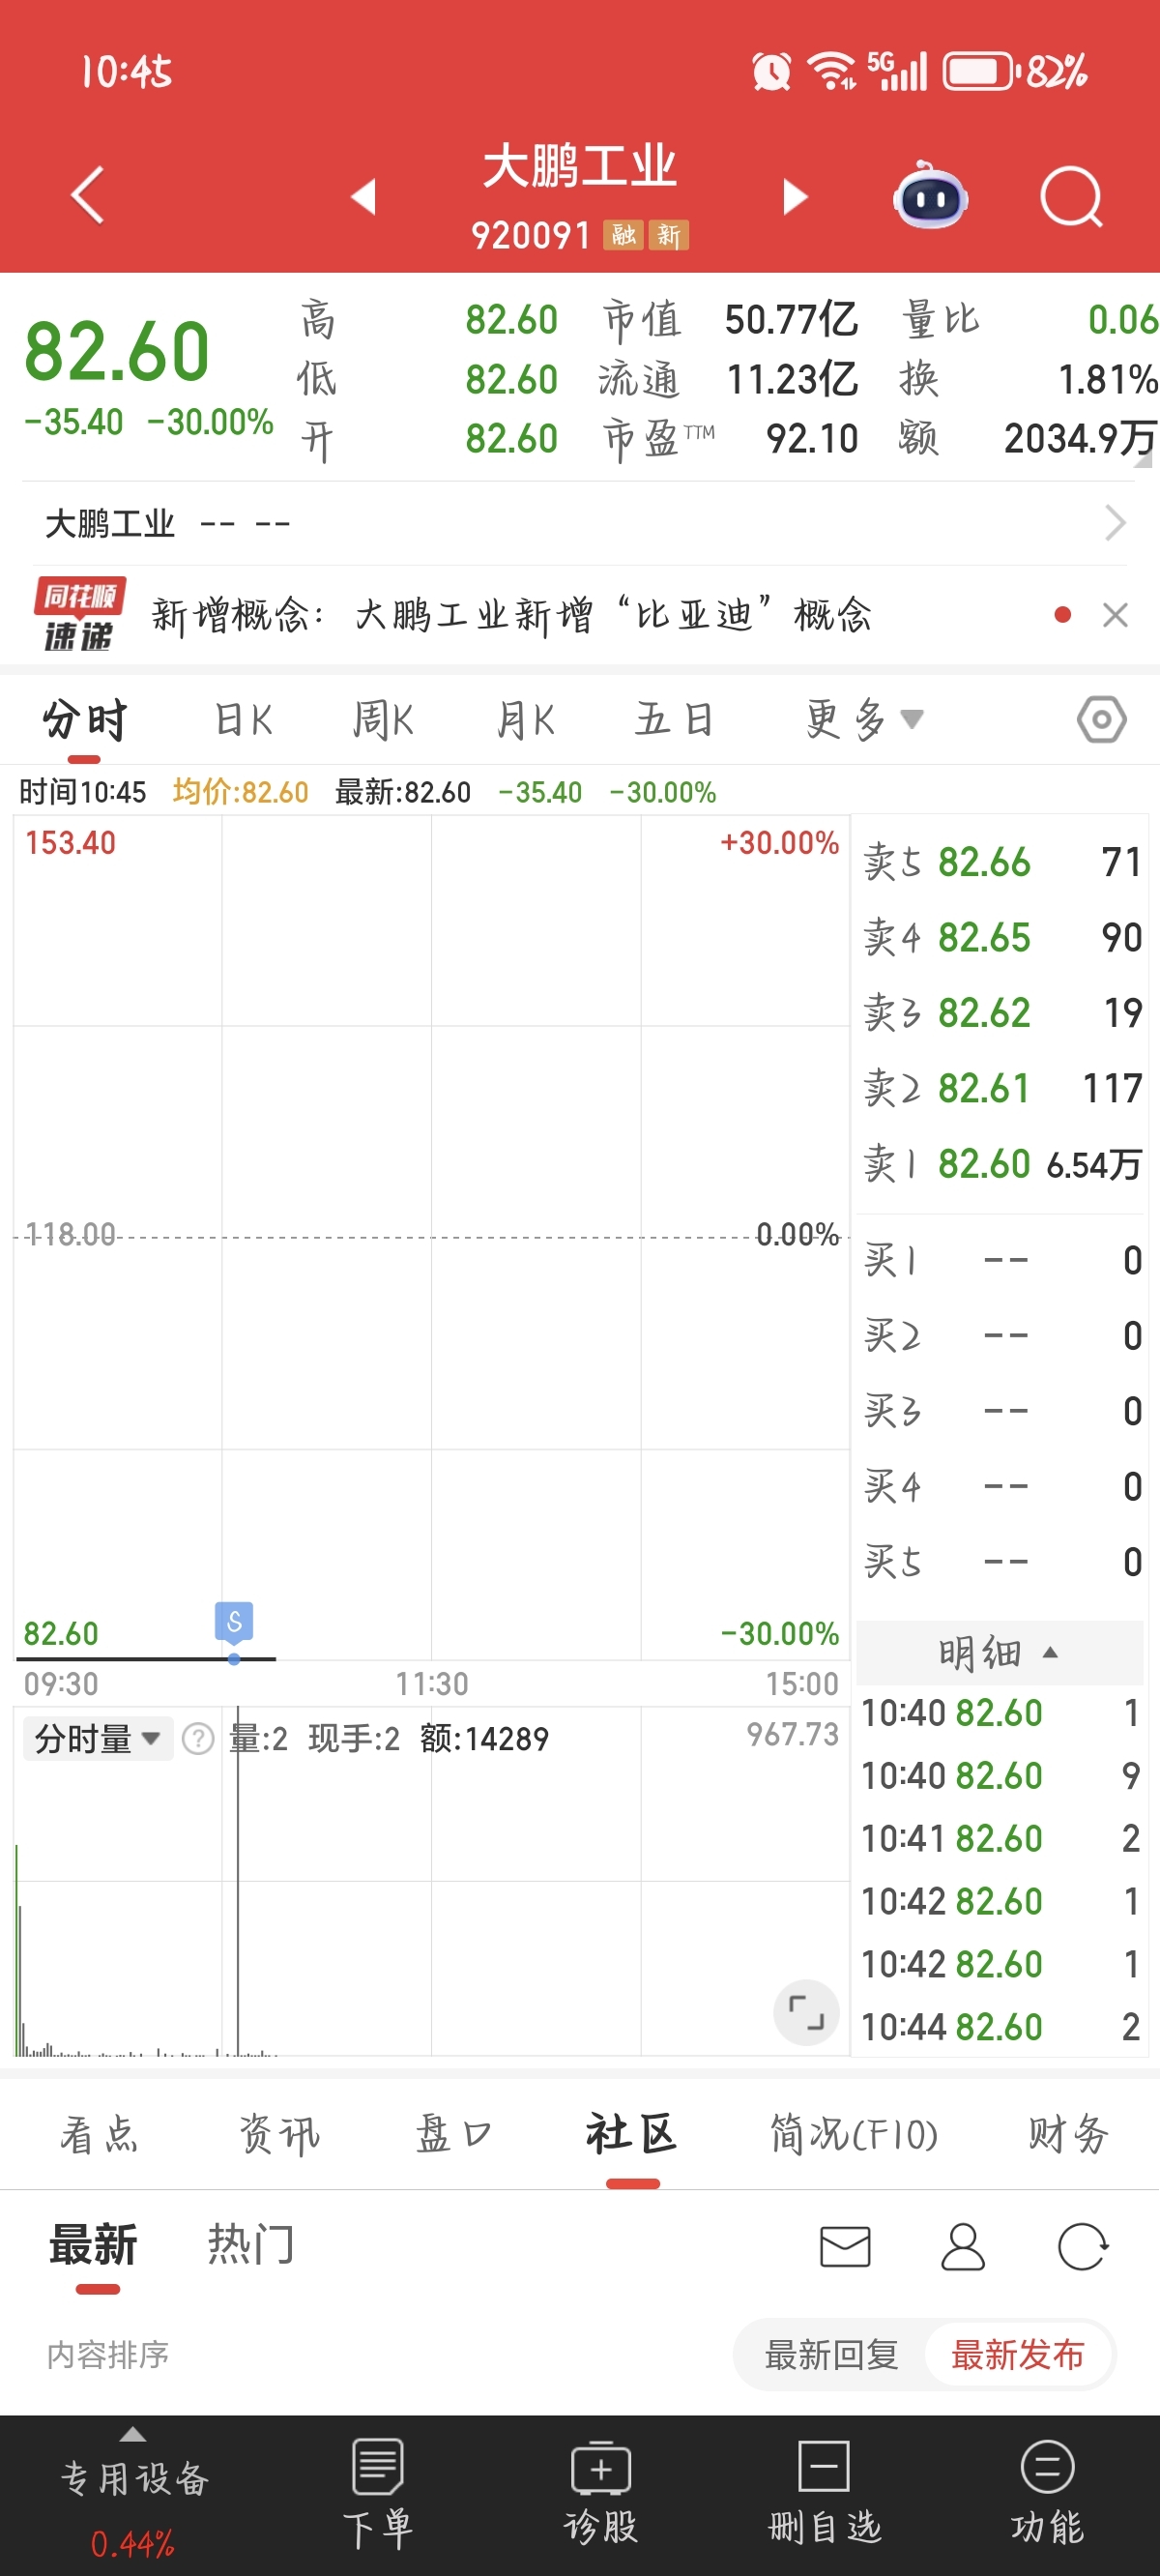Open the 社区 tab

point(632,2135)
